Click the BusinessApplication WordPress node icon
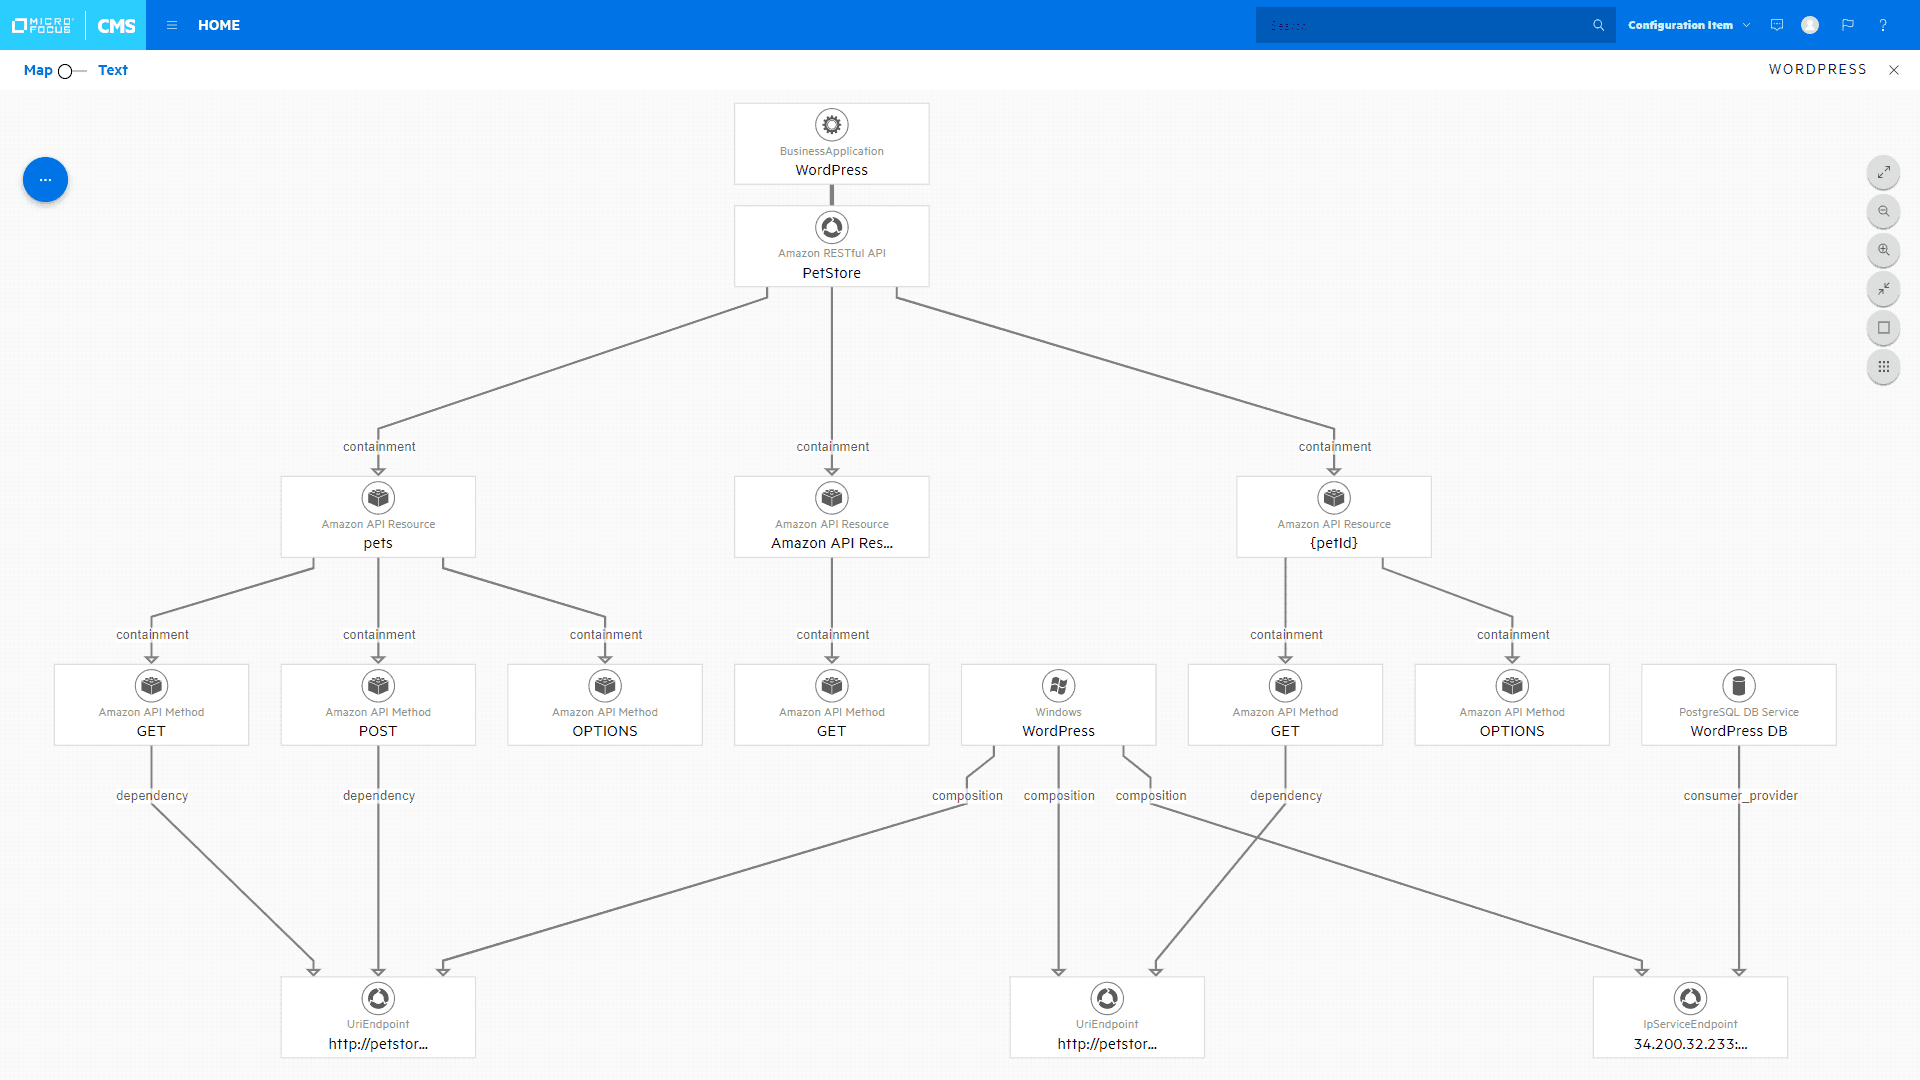The image size is (1920, 1080). click(x=831, y=124)
